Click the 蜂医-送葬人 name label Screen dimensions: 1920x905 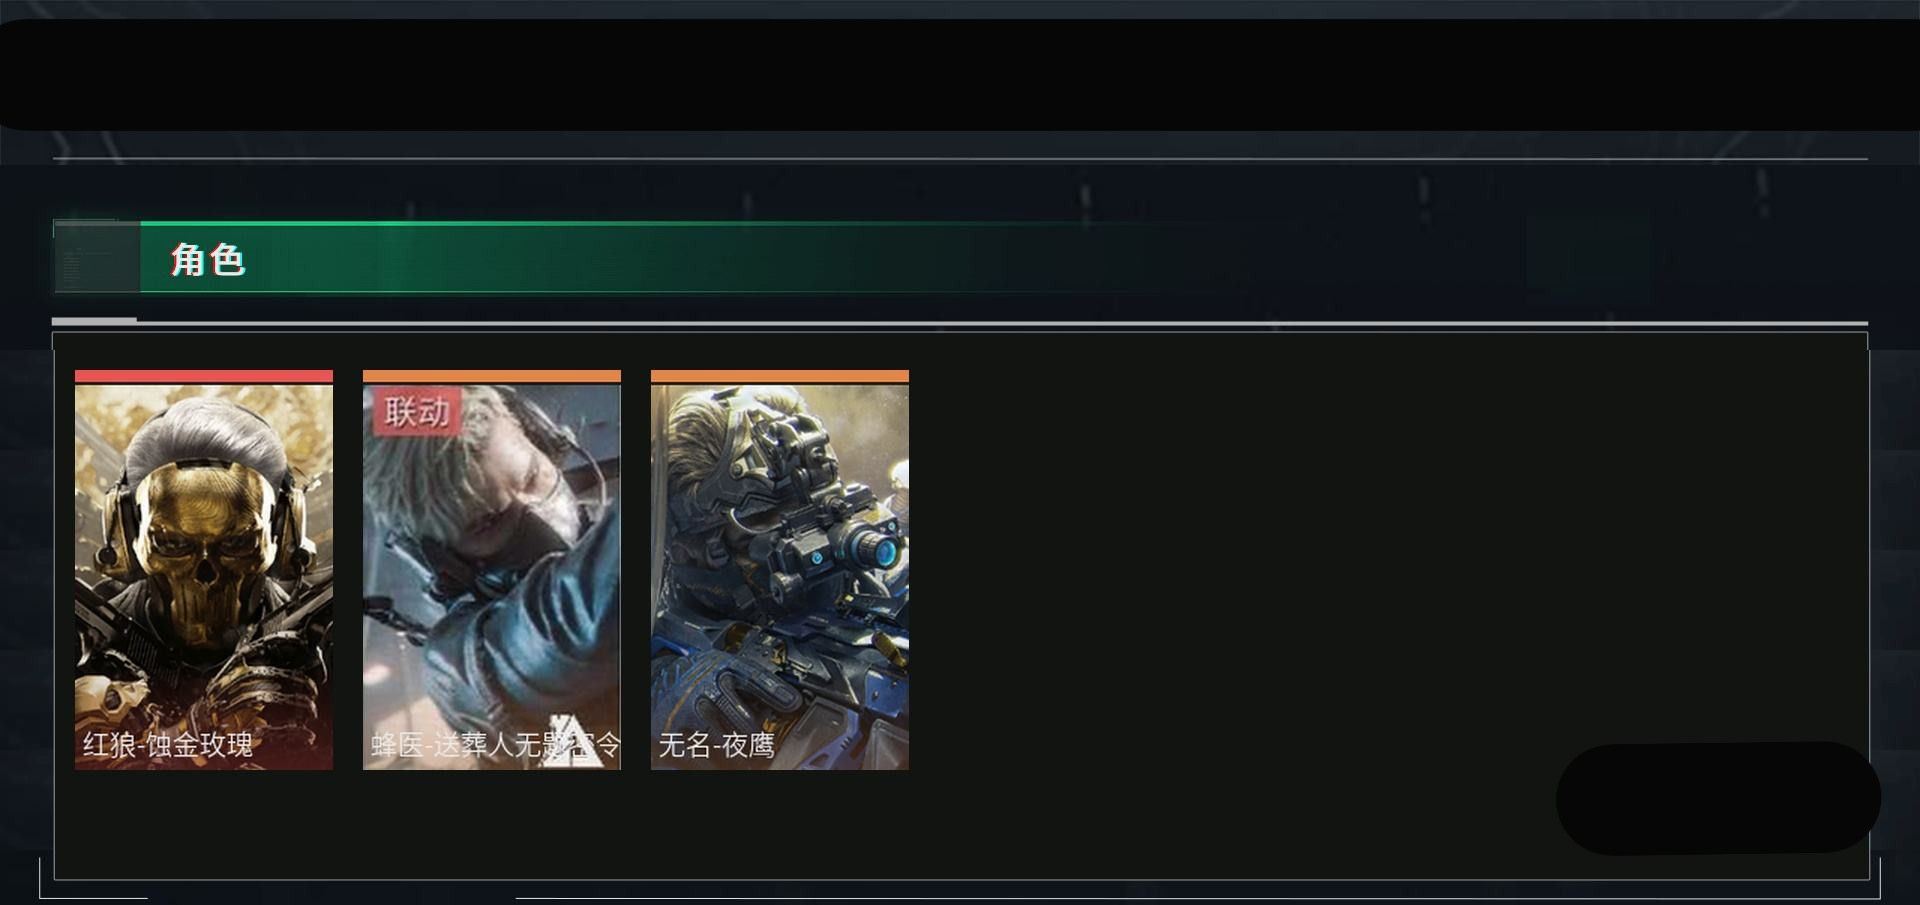tap(496, 745)
